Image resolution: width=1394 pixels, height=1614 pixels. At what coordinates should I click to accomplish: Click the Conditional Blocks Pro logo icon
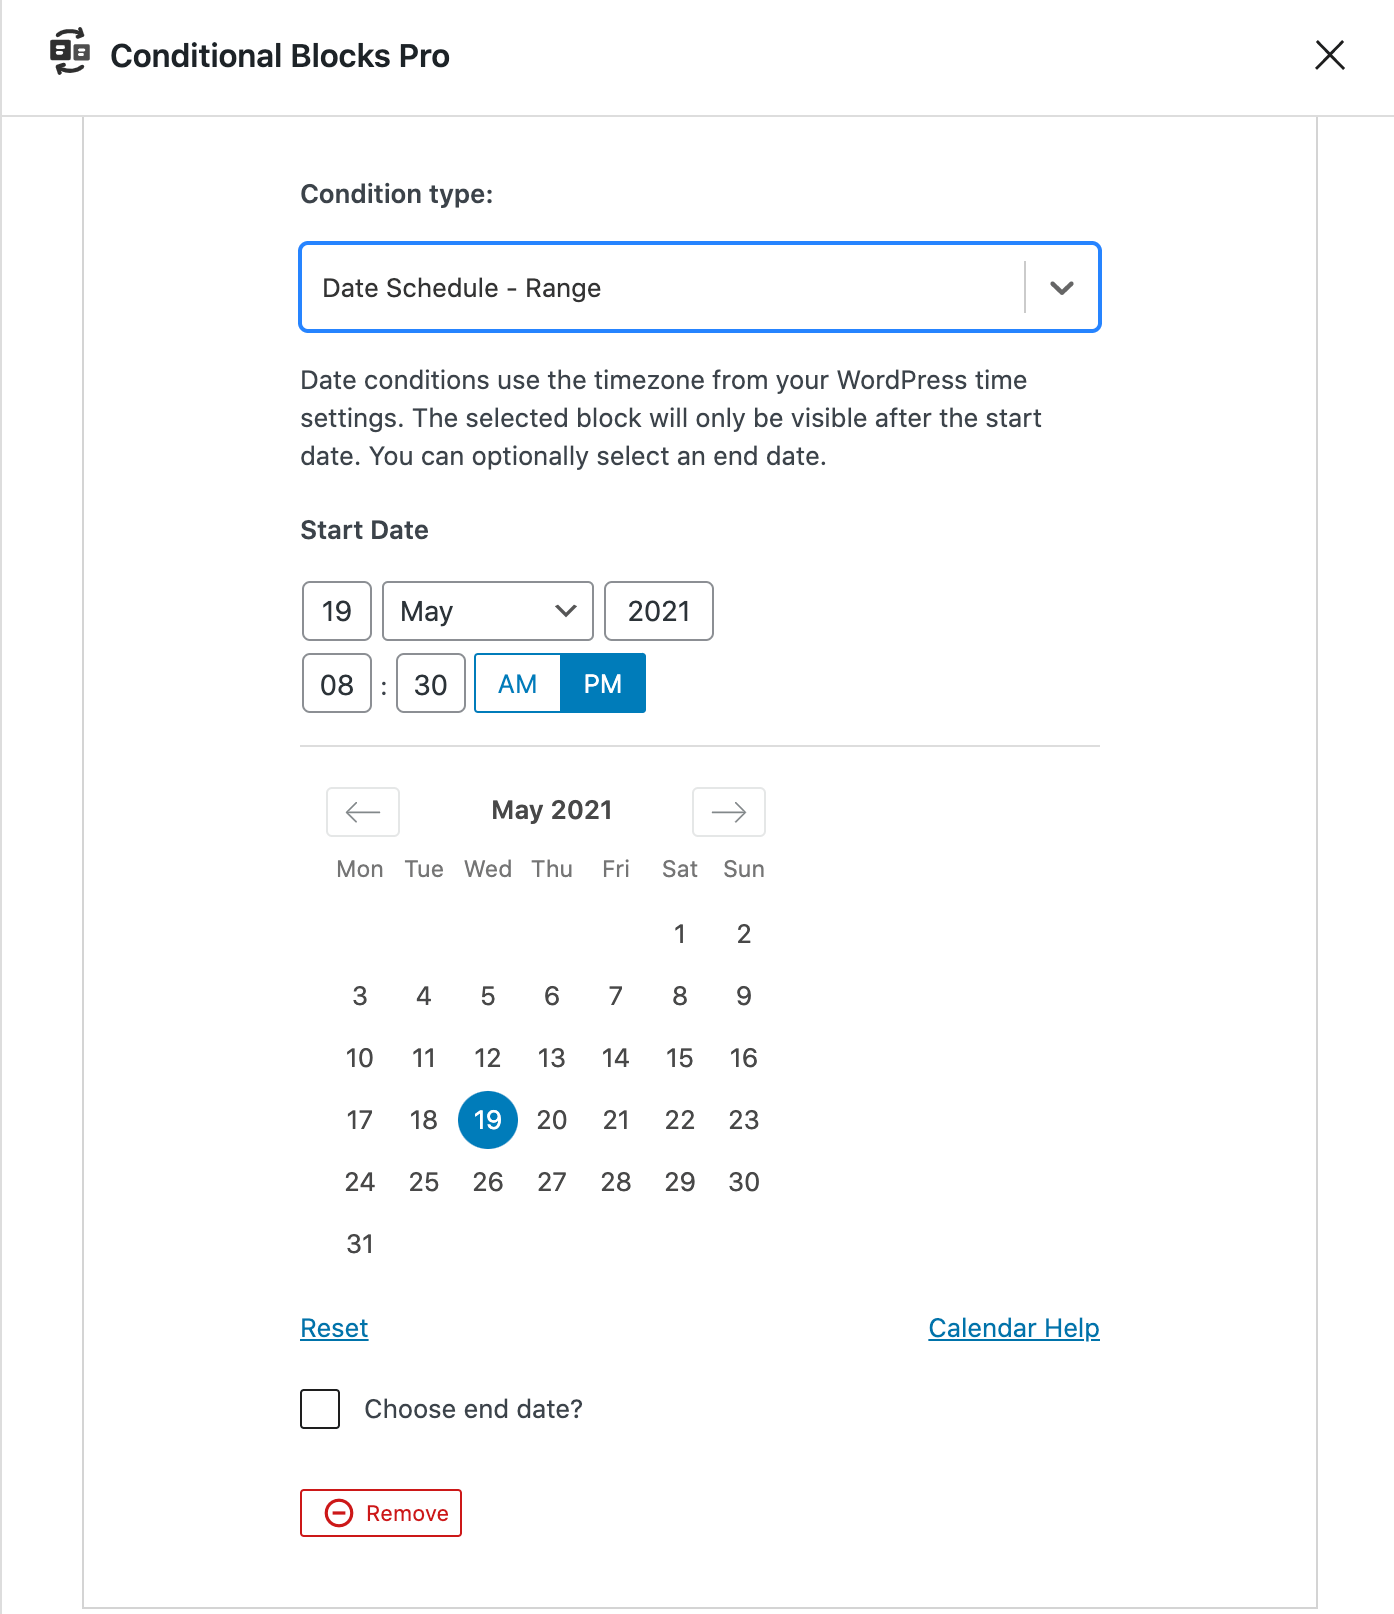pos(69,55)
